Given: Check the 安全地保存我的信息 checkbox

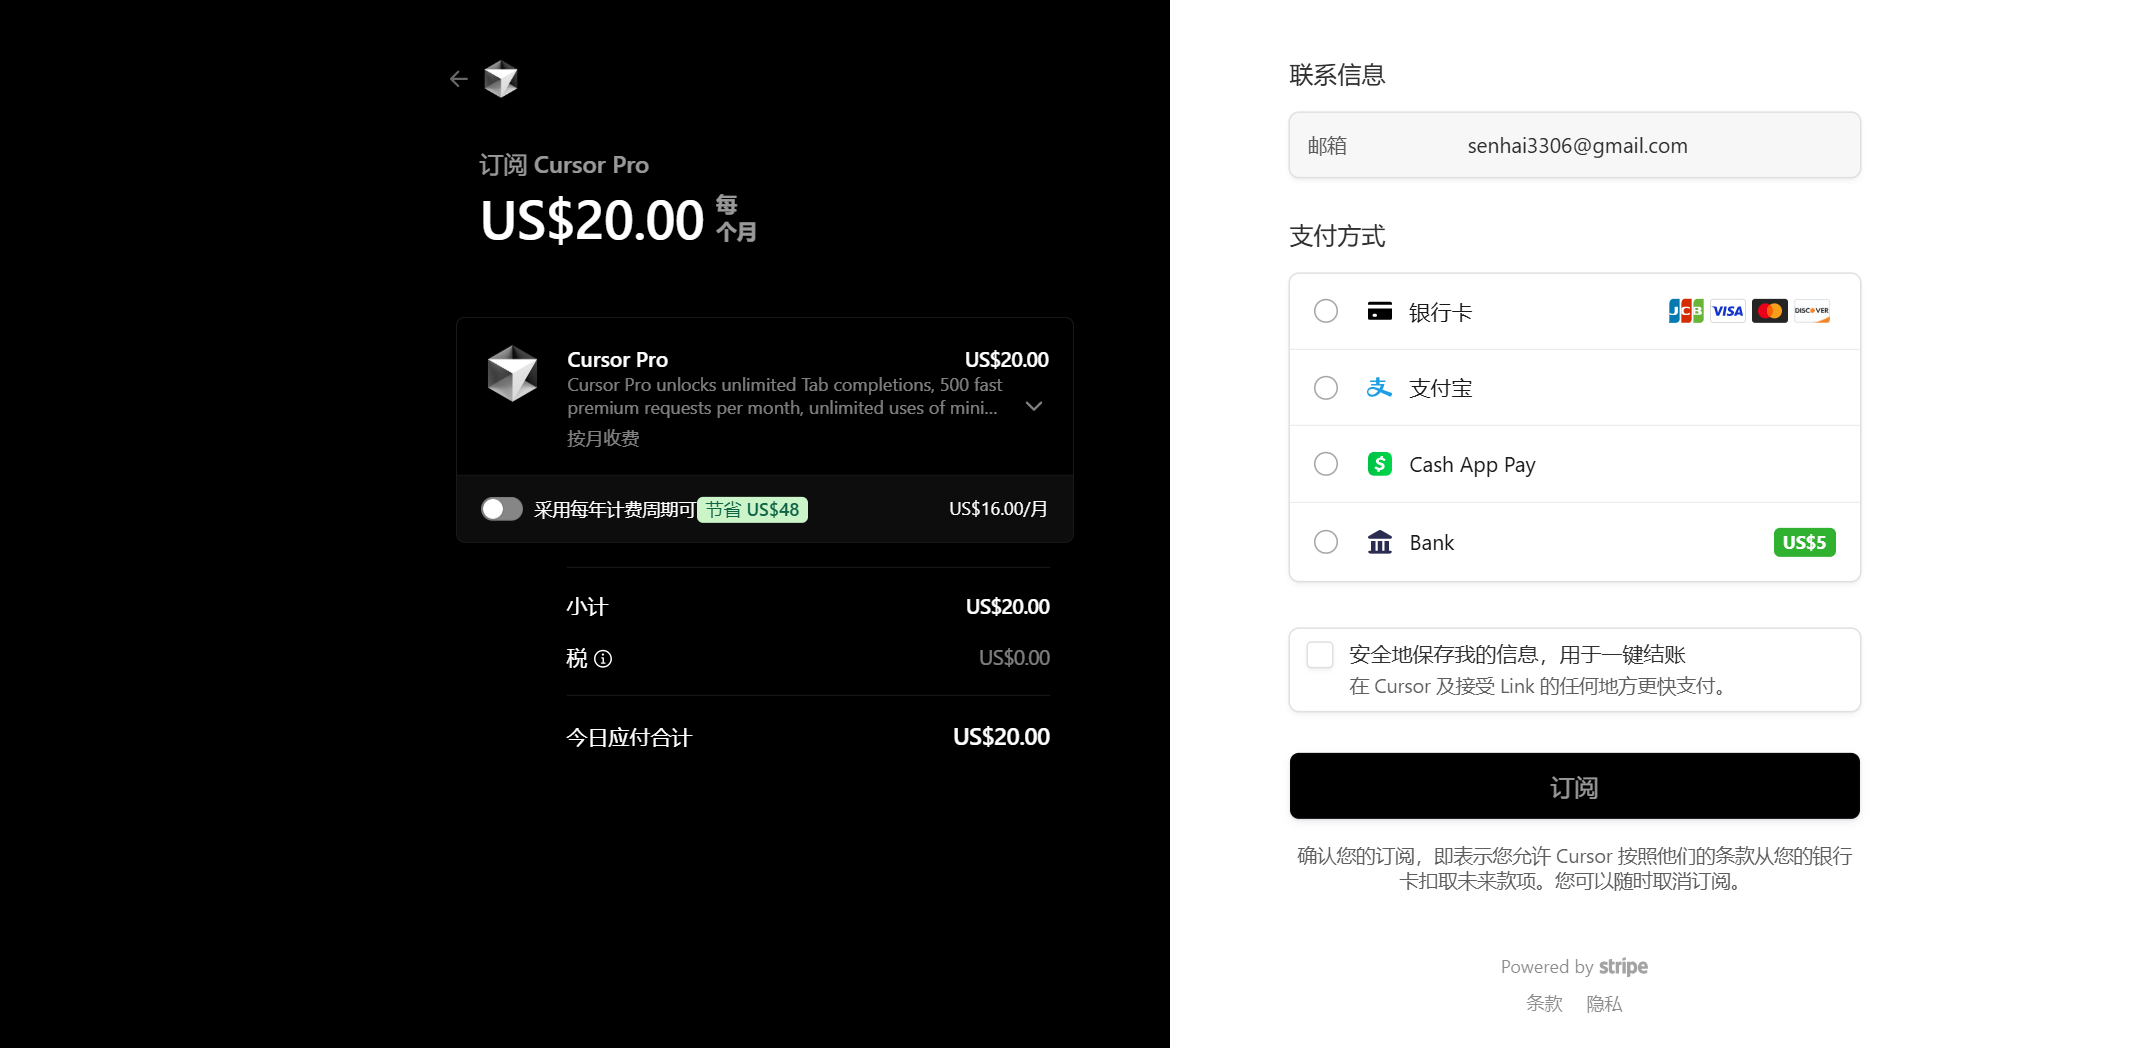Looking at the screenshot, I should (x=1320, y=655).
